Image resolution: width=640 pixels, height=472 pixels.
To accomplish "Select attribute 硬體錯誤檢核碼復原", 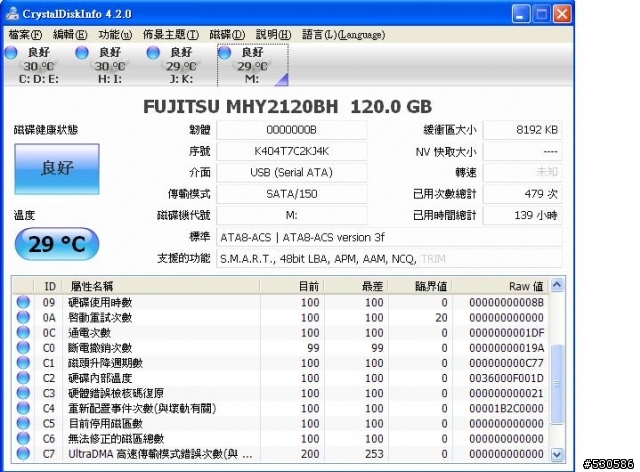I will click(116, 393).
